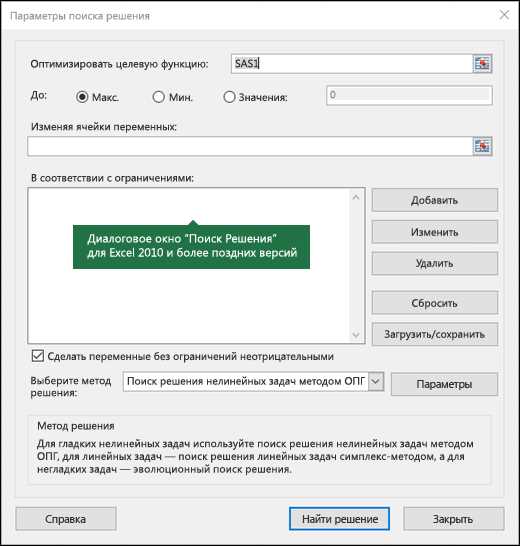520x546 pixels.
Task: Click the Удалить constraint button
Action: (x=435, y=263)
